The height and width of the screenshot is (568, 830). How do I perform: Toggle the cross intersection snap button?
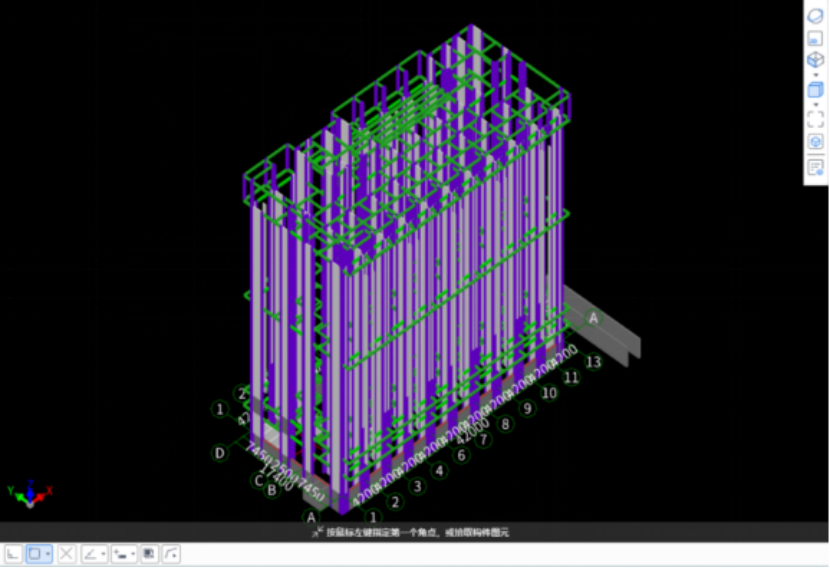click(x=67, y=553)
